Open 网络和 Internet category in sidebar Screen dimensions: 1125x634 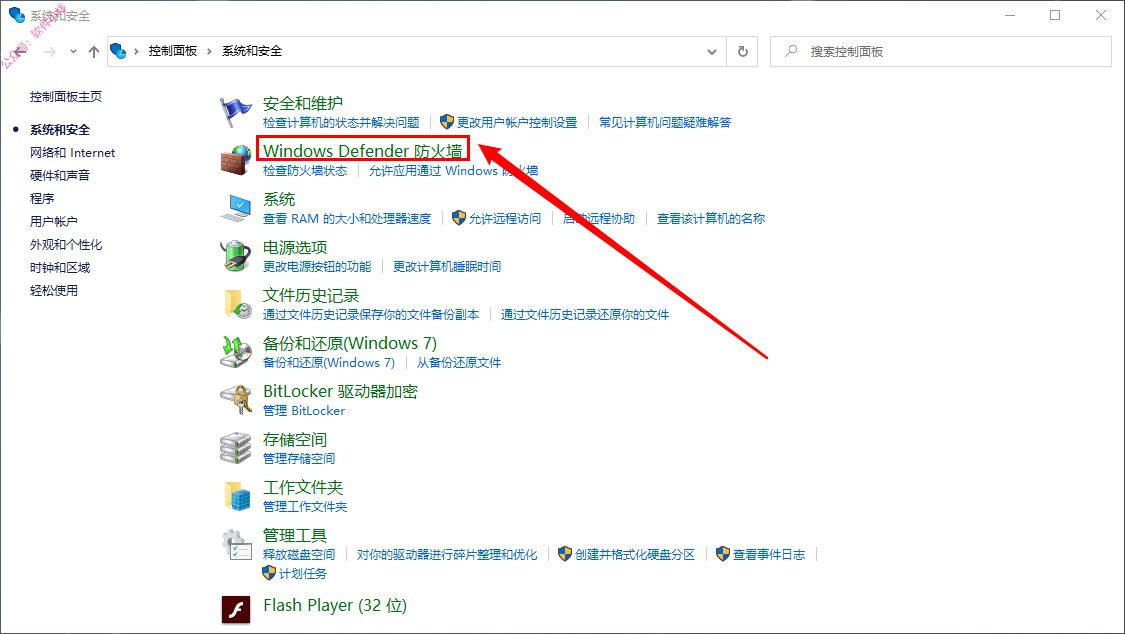pos(72,153)
